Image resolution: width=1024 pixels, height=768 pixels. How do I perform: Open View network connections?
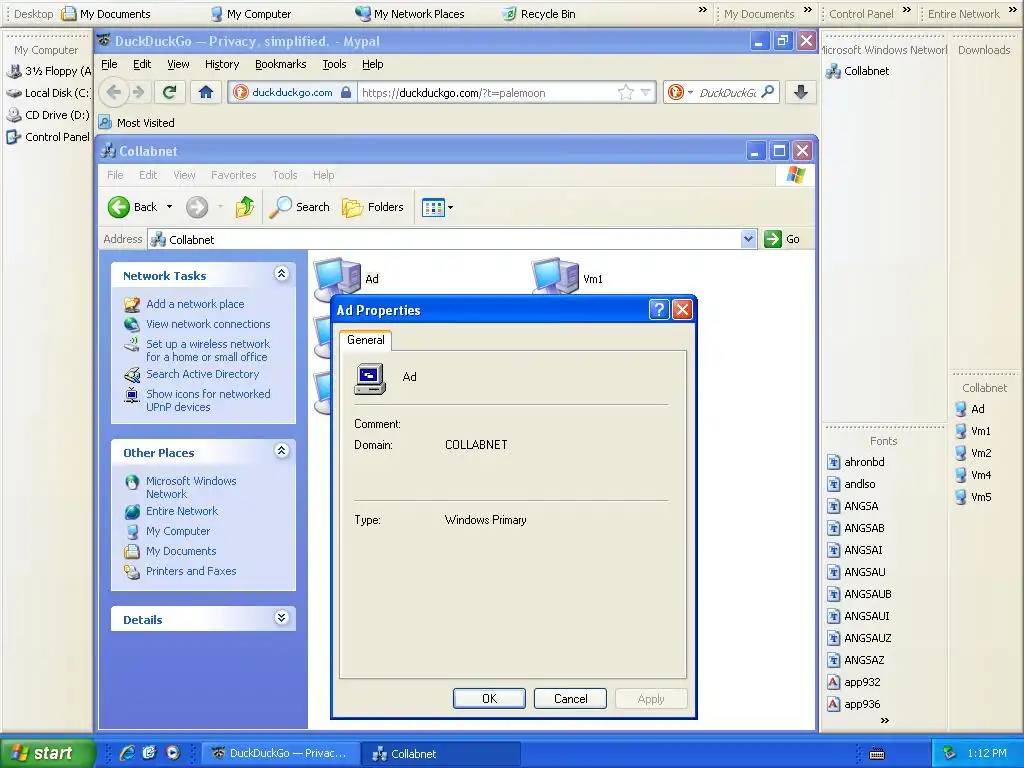[x=208, y=324]
